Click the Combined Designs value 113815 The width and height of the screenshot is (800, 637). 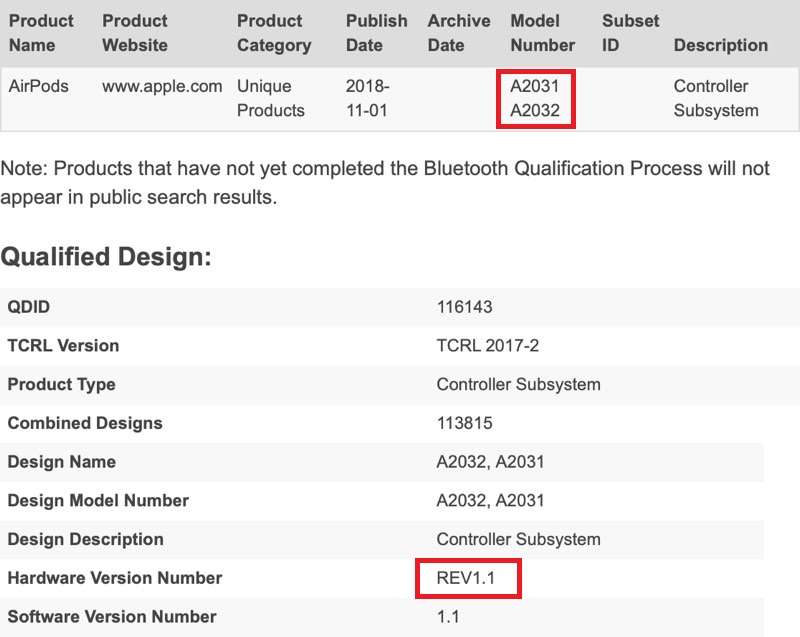(x=465, y=423)
